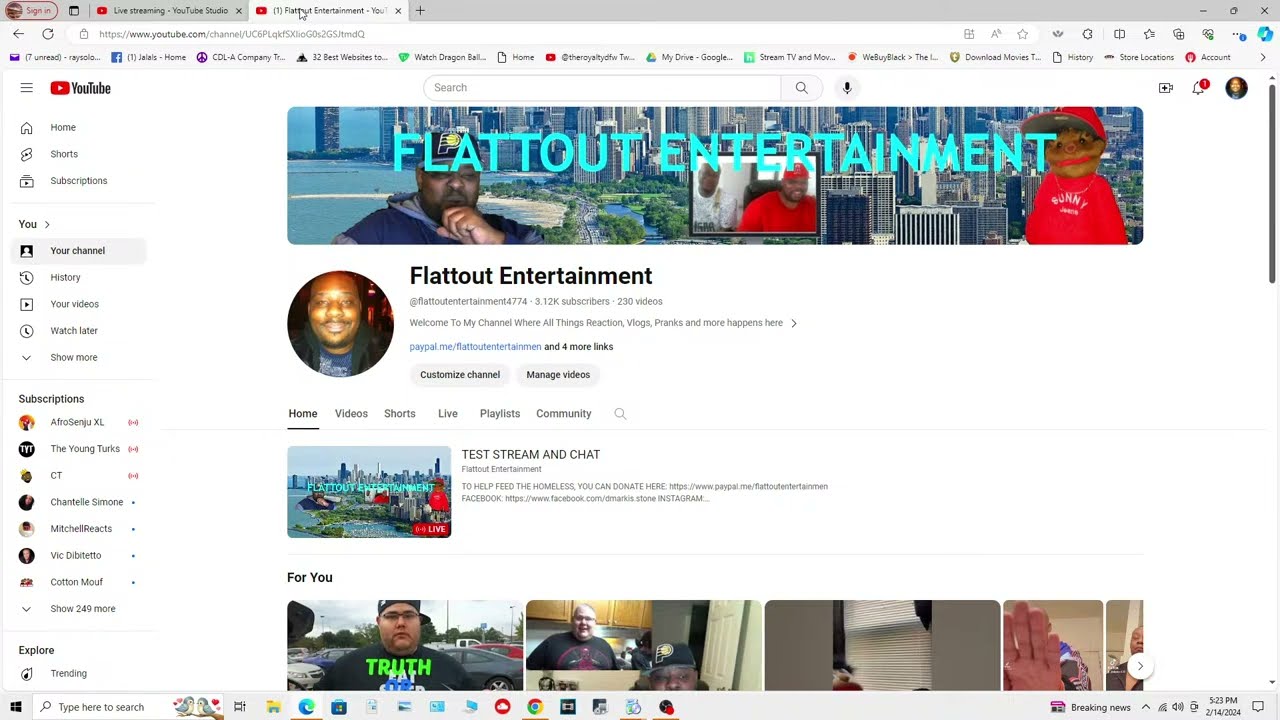Open the Sign in profile button
Image resolution: width=1280 pixels, height=720 pixels.
click(x=31, y=10)
